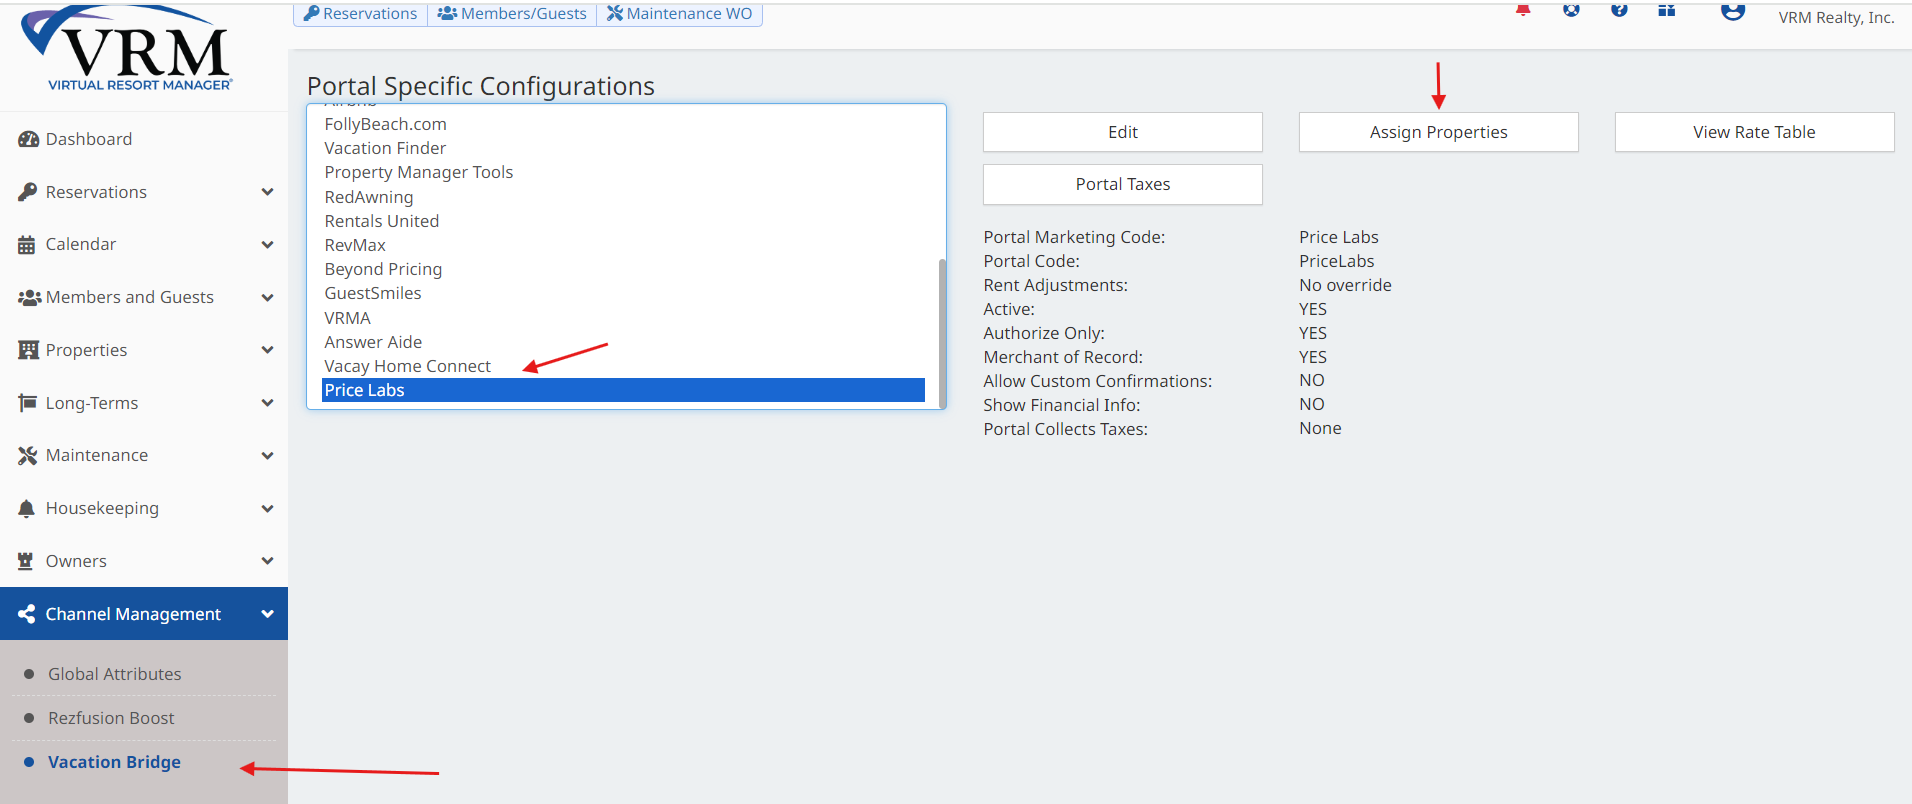This screenshot has width=1912, height=804.
Task: Open the help question mark icon
Action: tap(1619, 10)
